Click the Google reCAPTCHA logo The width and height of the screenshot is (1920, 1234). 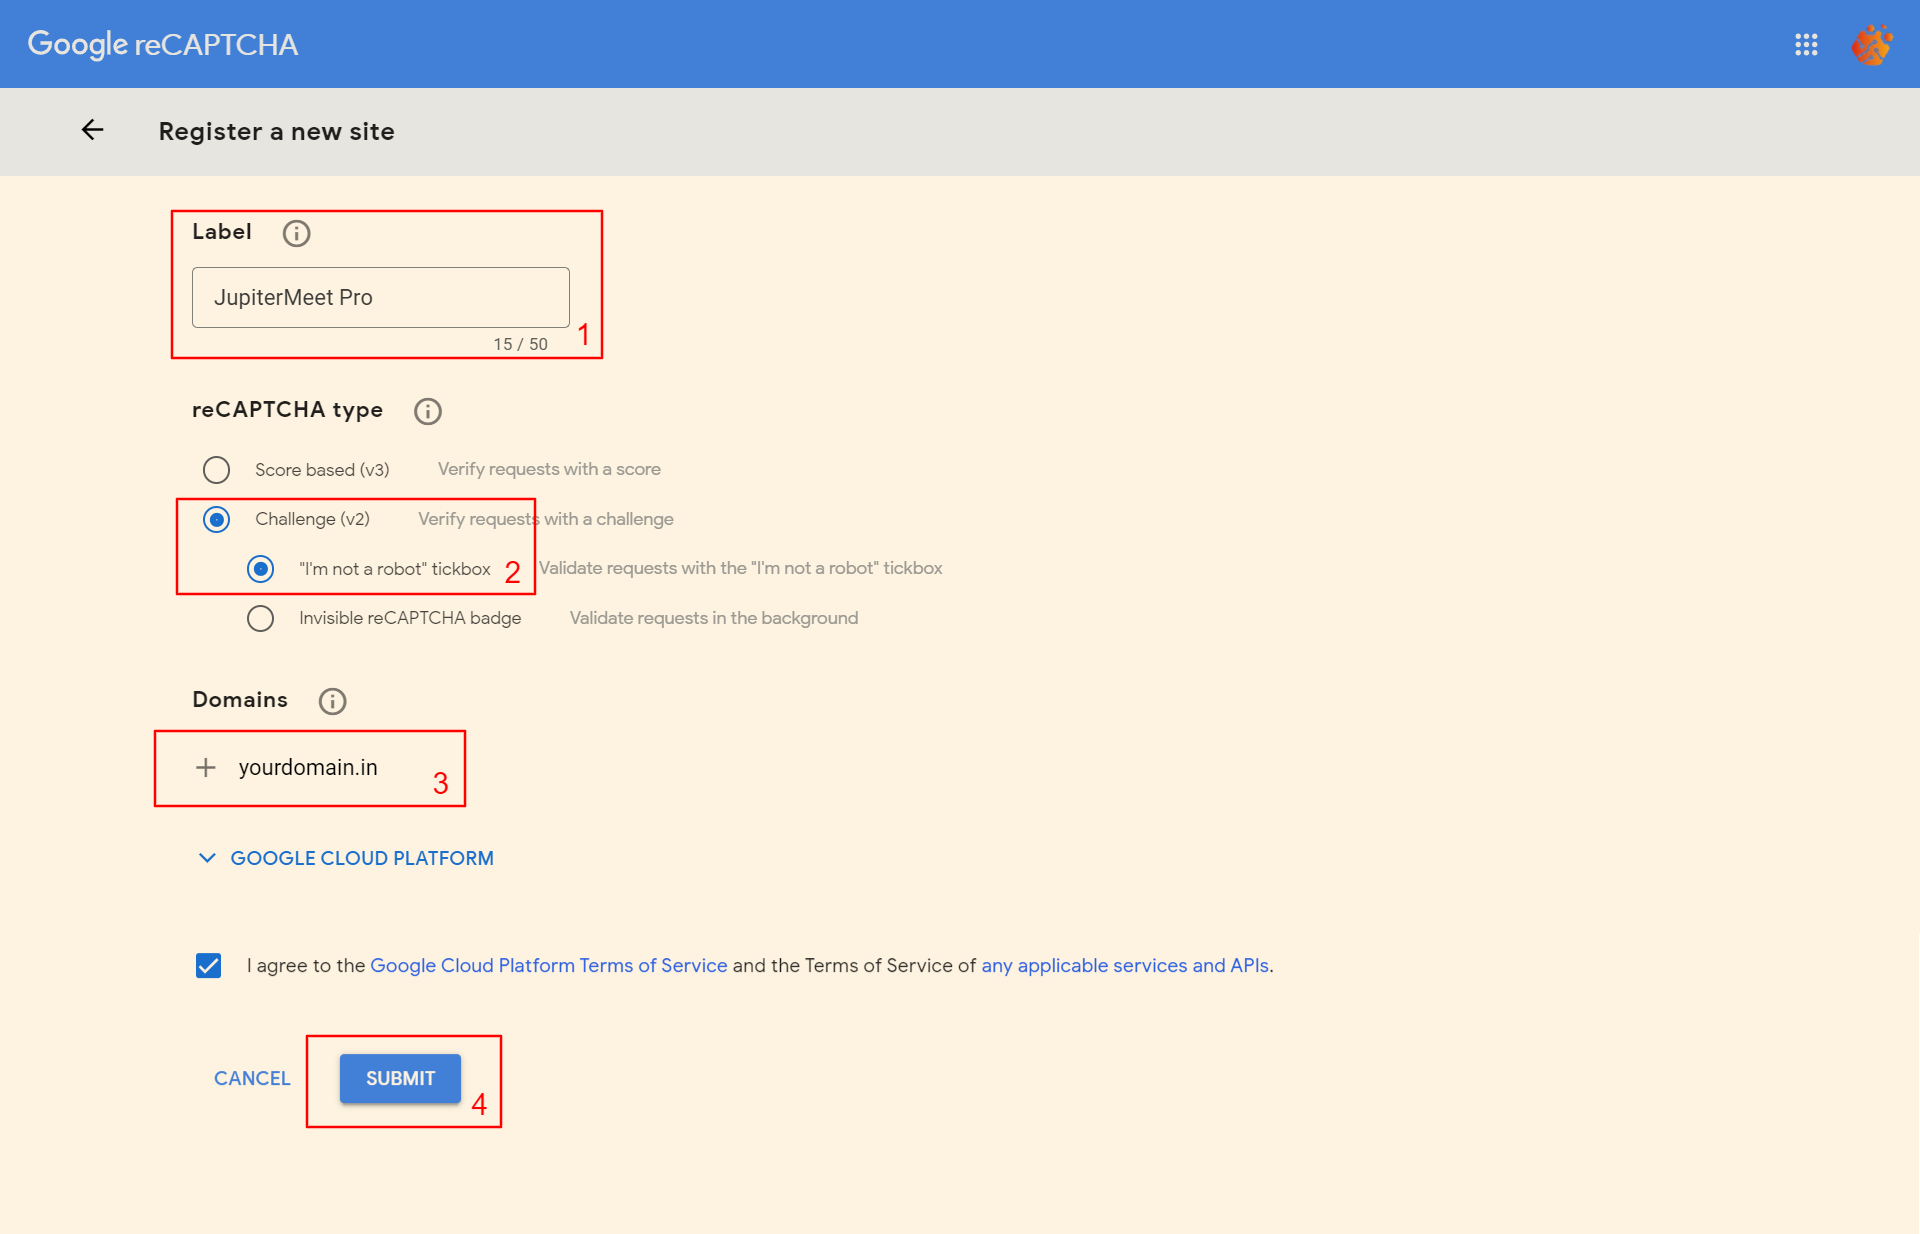[x=162, y=44]
